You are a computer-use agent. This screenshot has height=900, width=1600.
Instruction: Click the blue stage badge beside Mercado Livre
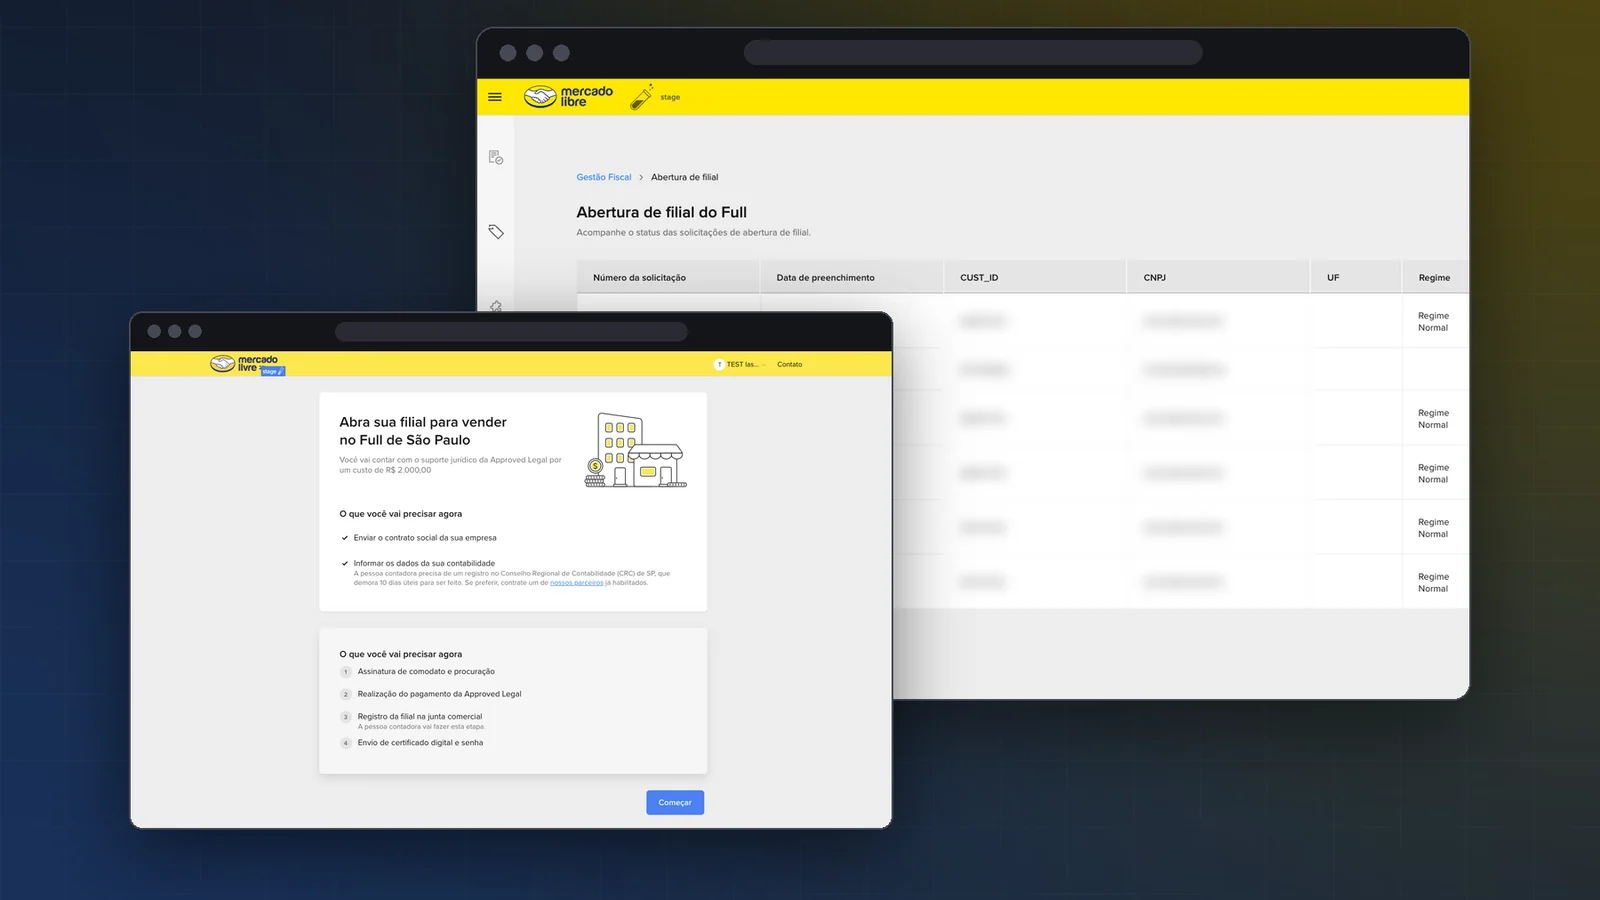272,371
